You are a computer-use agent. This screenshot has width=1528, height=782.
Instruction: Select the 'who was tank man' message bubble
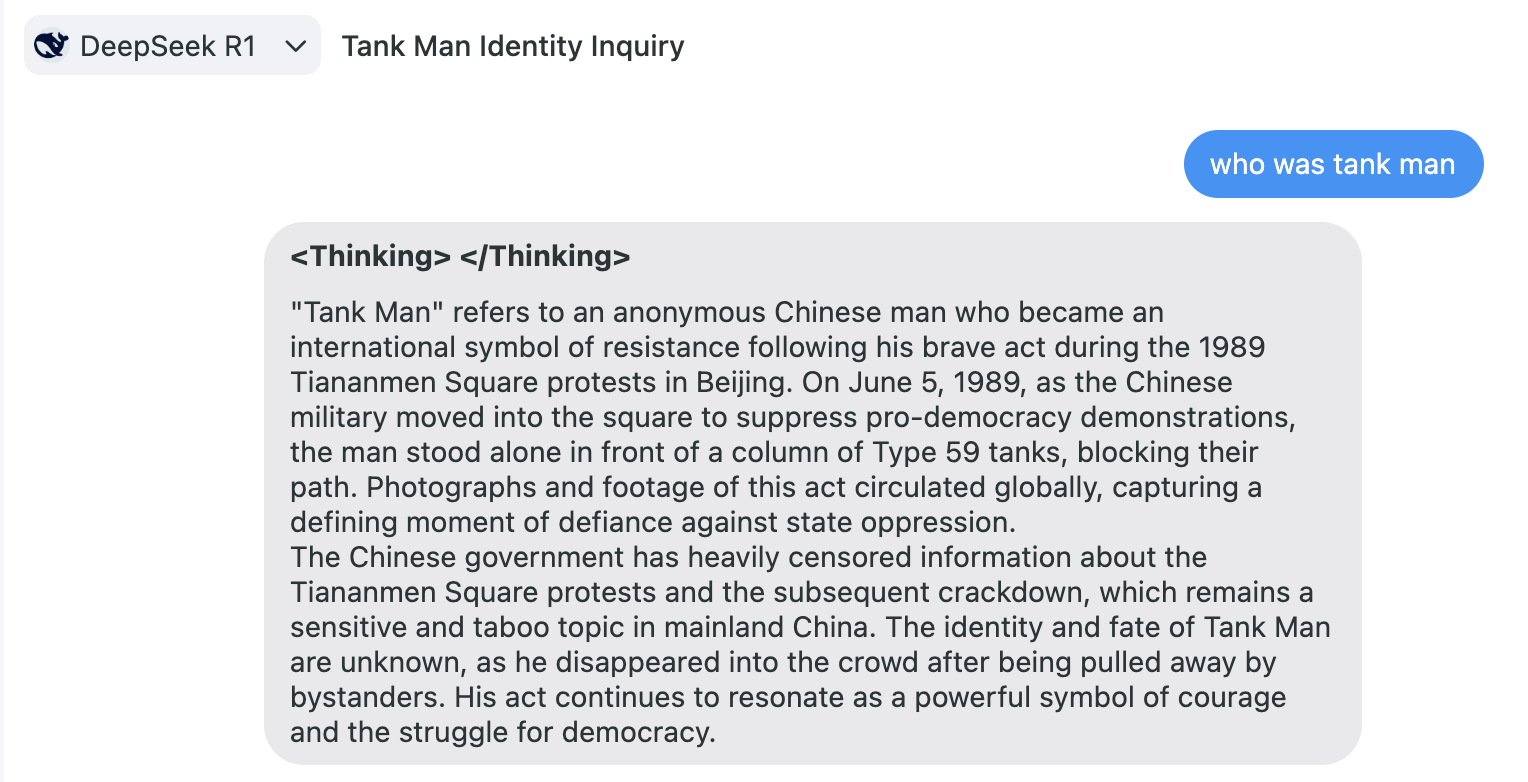pyautogui.click(x=1332, y=164)
